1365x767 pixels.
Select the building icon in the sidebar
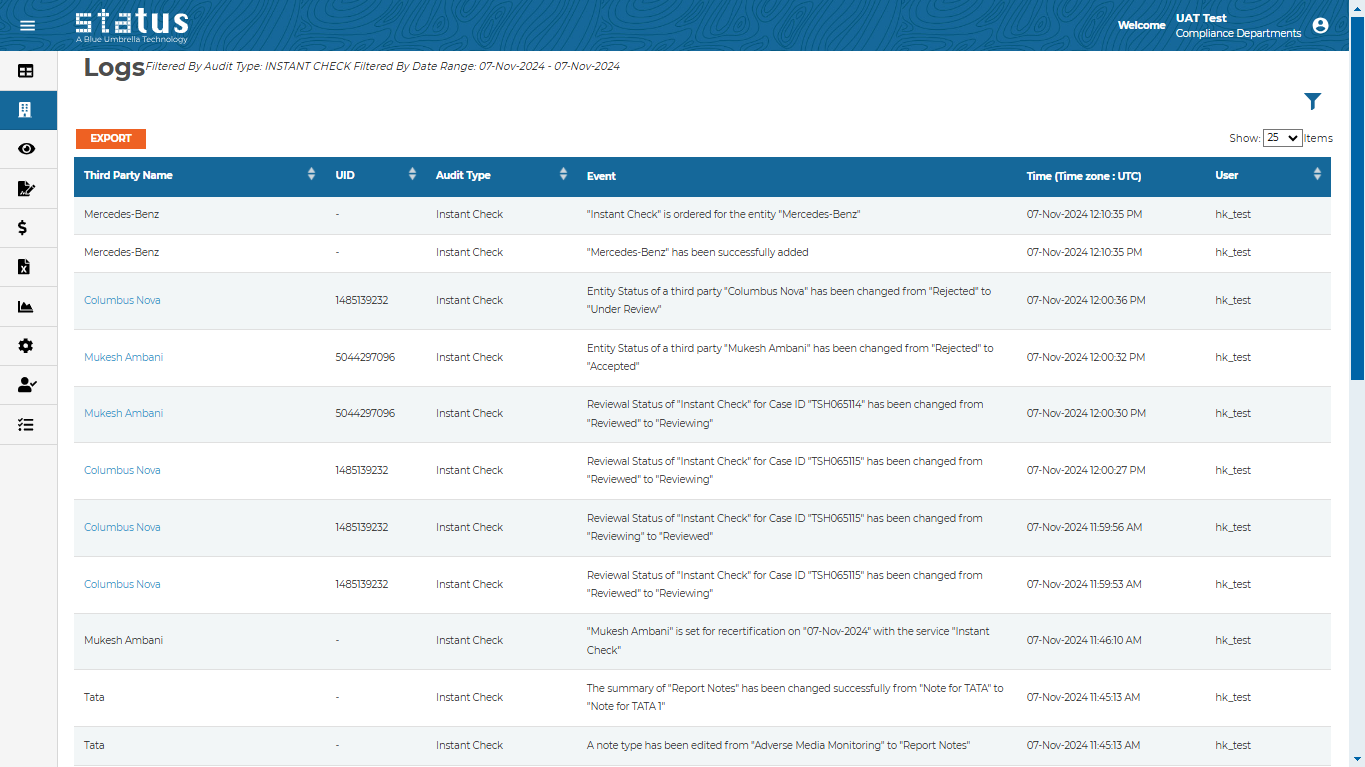tap(26, 110)
